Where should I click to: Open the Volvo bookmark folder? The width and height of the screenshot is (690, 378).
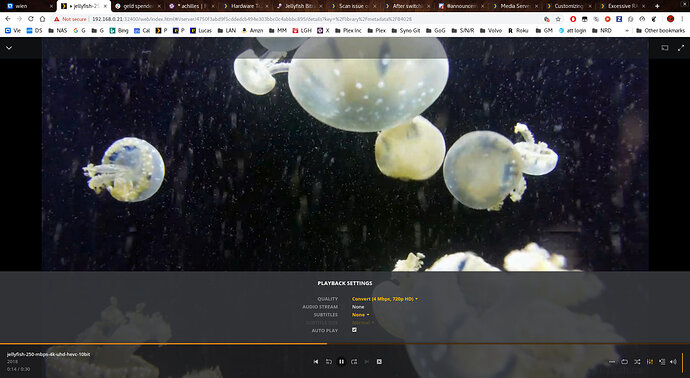491,30
